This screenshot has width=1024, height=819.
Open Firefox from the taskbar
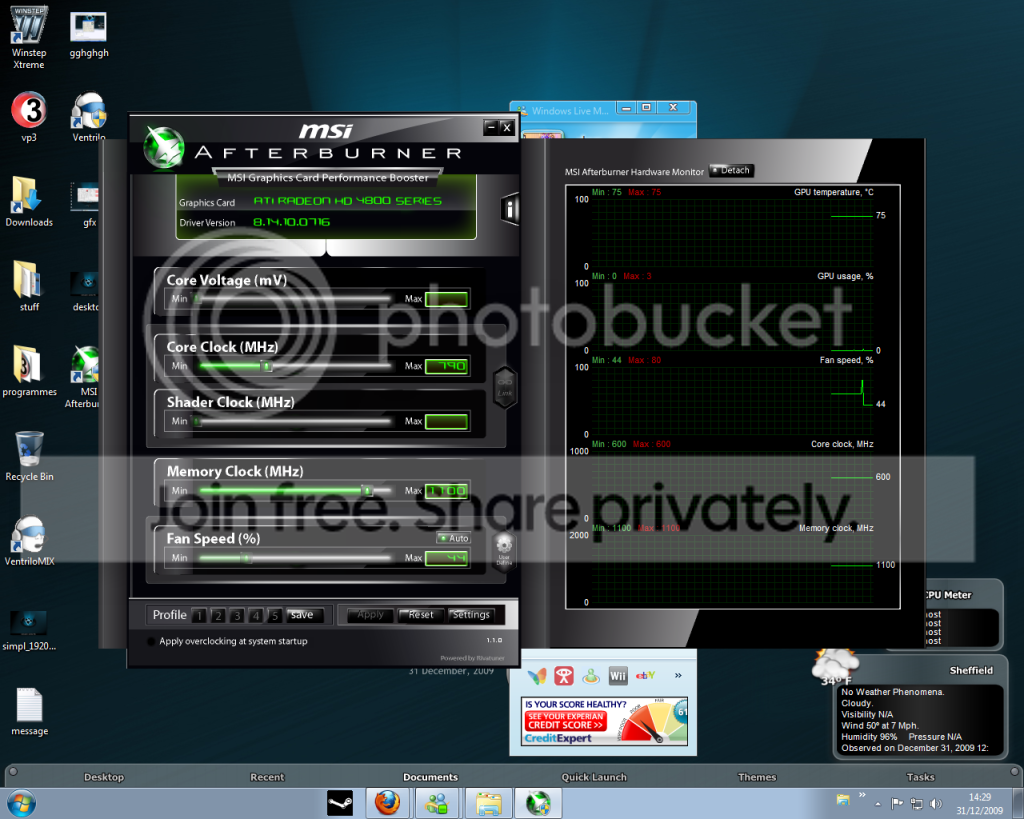coord(387,803)
